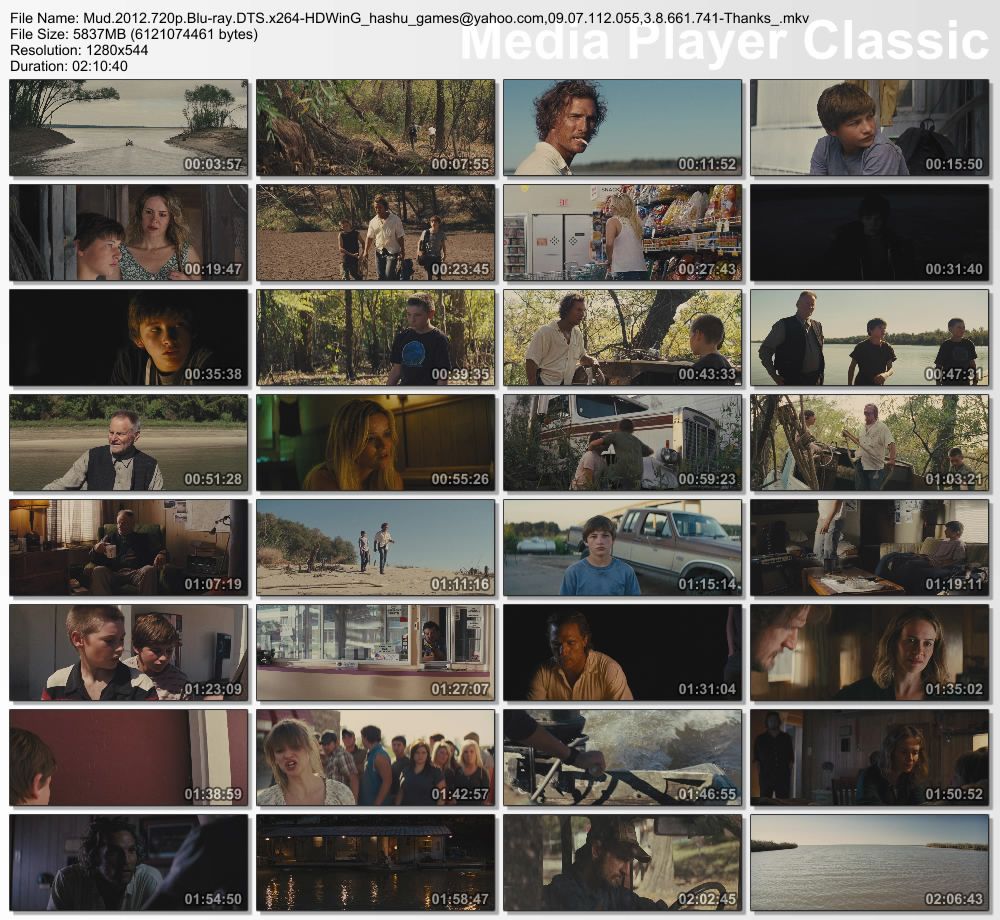Pick the thumbnail marked 00:15:50
The image size is (1000, 920).
869,128
